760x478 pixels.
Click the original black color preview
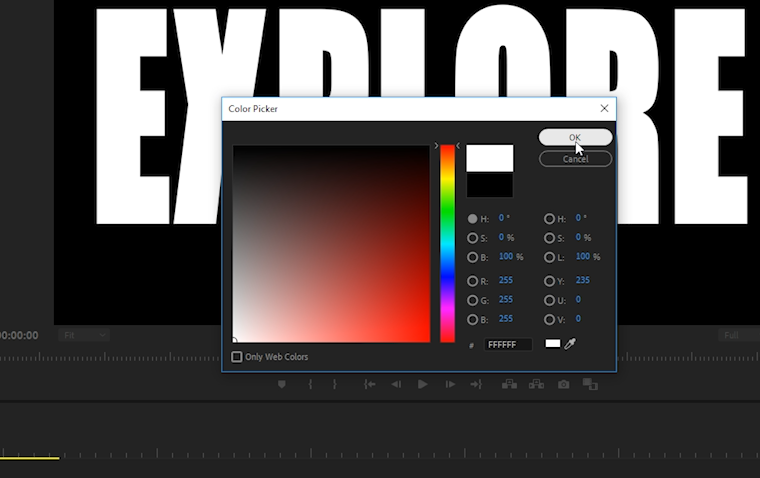coord(490,184)
